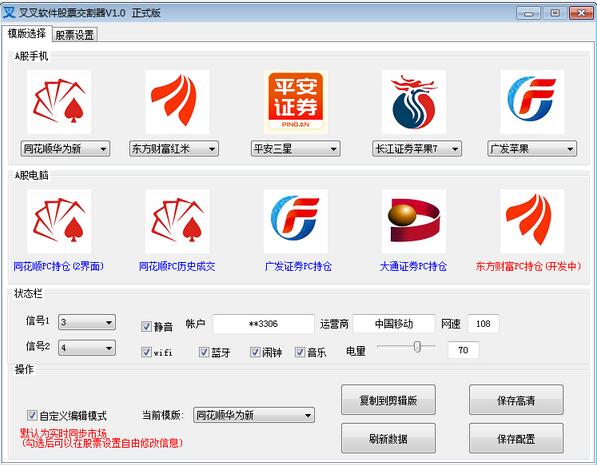Click the icon above 同花顺PC持仓(2界面)
The width and height of the screenshot is (597, 465).
(x=59, y=221)
